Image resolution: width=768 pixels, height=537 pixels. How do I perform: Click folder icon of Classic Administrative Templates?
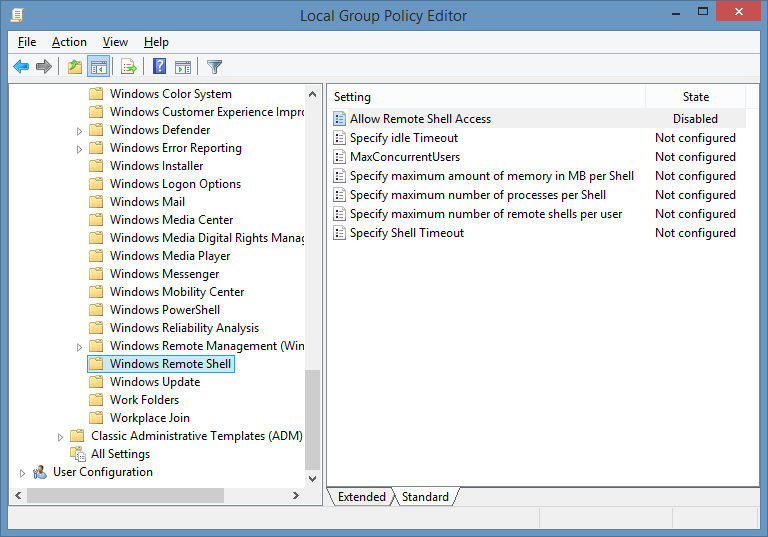[x=77, y=435]
